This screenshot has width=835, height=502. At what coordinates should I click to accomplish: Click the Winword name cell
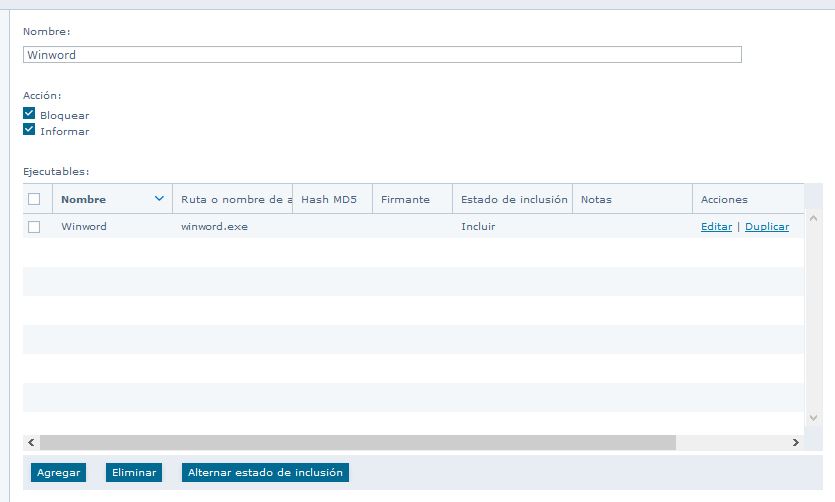[84, 226]
